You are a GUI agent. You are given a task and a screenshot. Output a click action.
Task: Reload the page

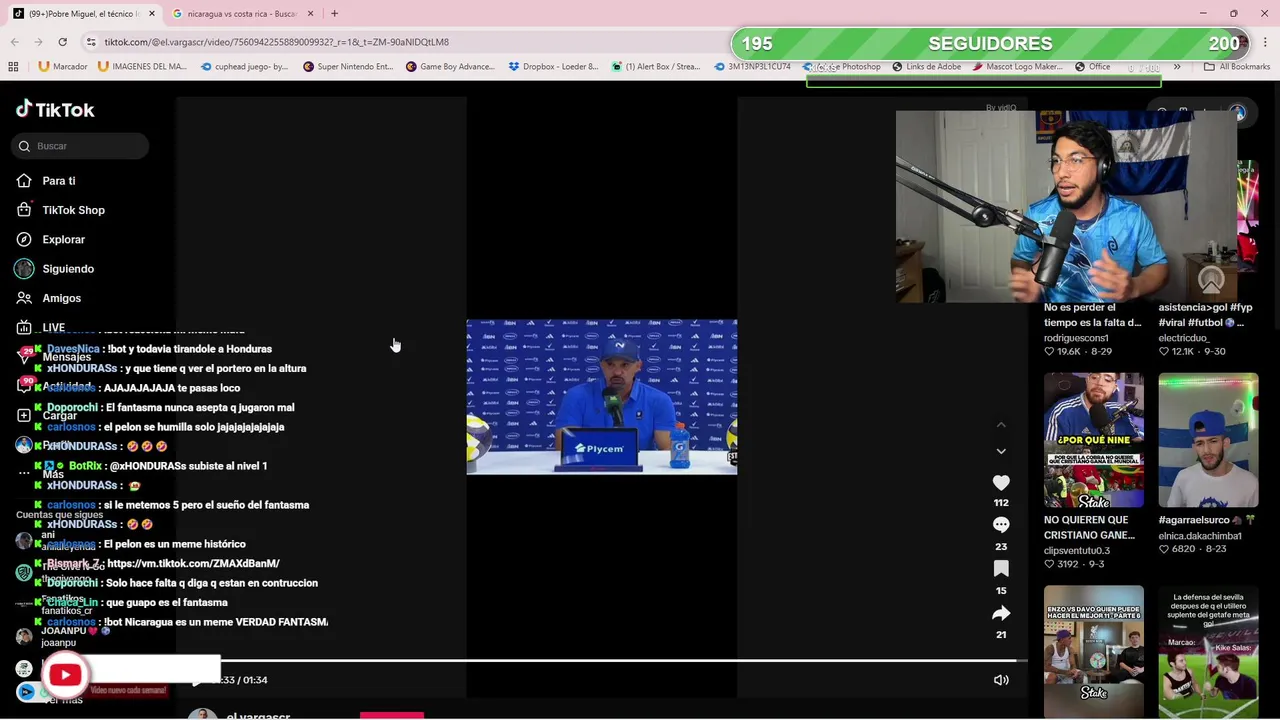(62, 42)
